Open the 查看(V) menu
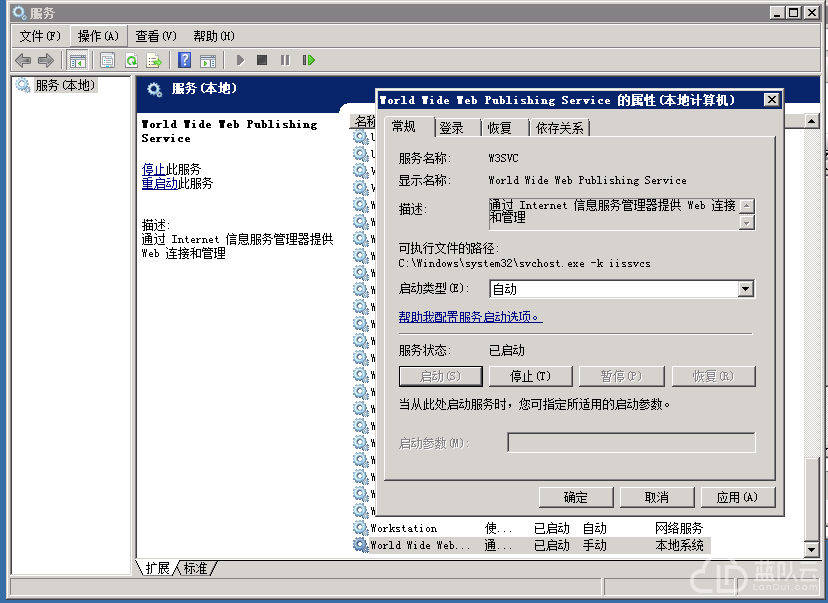828x603 pixels. (x=156, y=36)
